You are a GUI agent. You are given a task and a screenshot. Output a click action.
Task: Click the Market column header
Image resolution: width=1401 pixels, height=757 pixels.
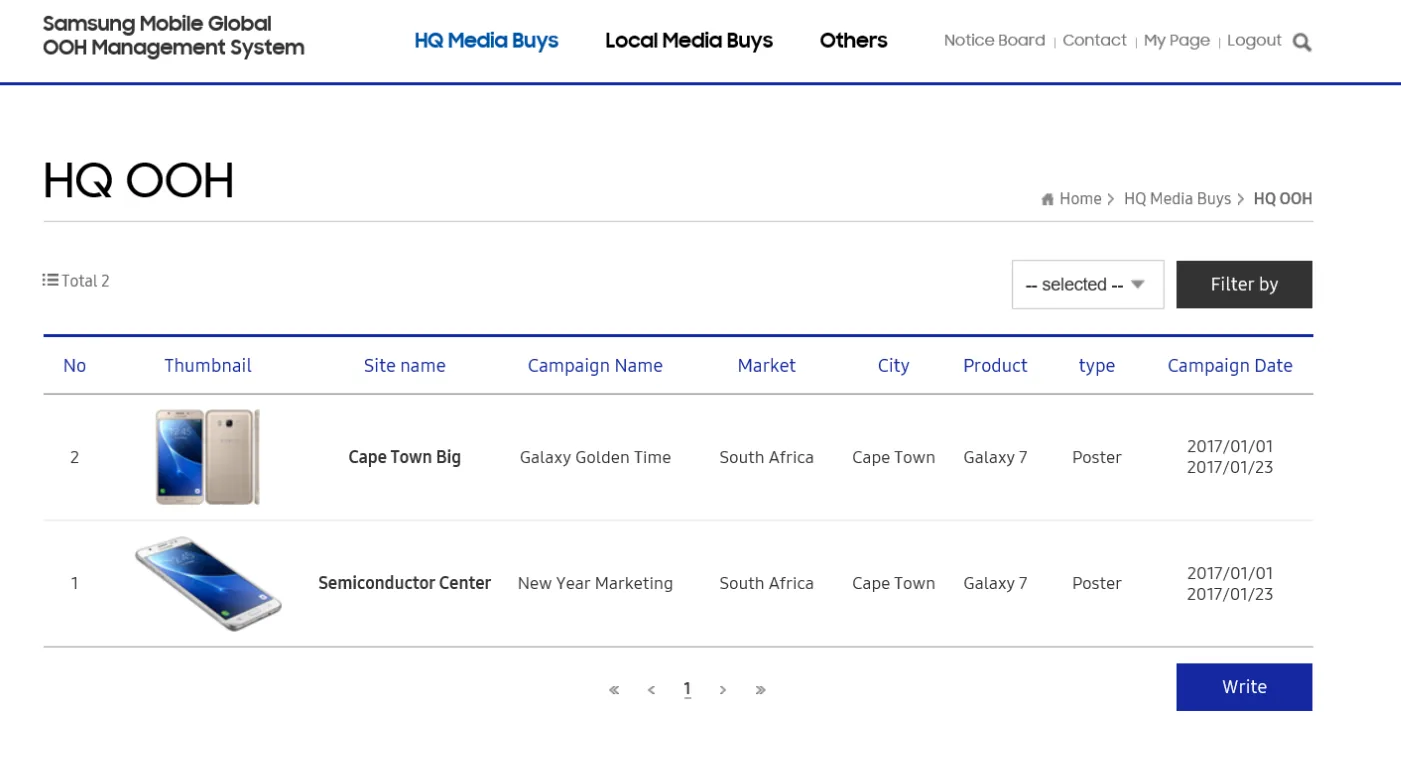(766, 366)
